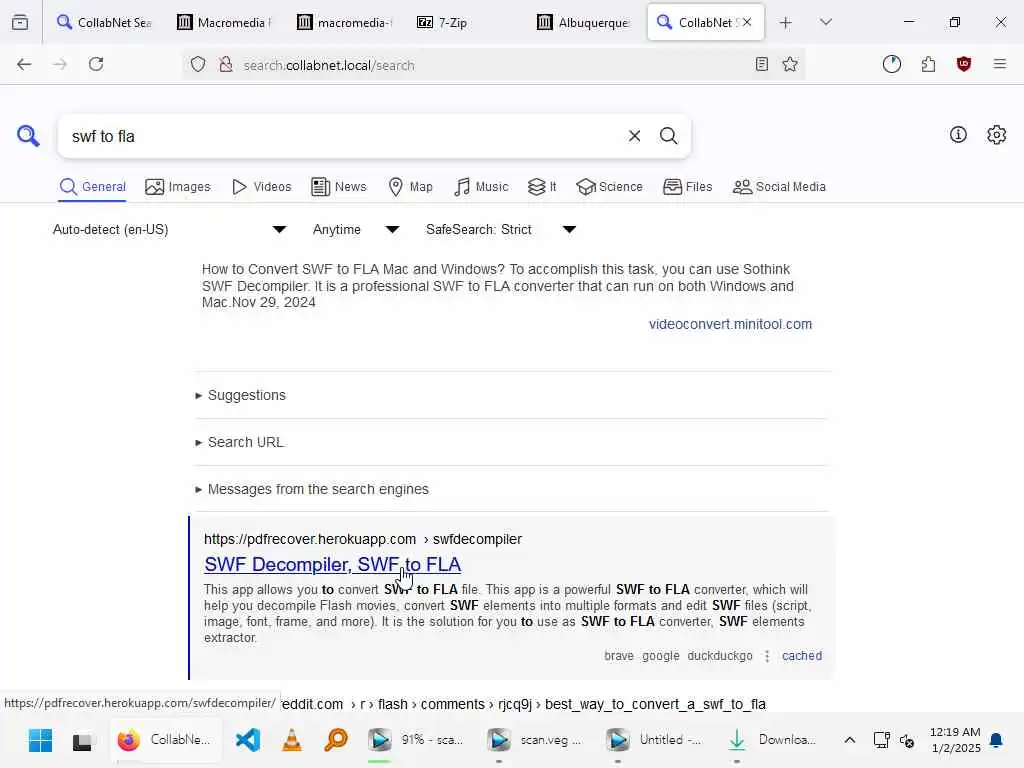Switch to News search category
Screen dimensions: 1024x768
point(339,187)
